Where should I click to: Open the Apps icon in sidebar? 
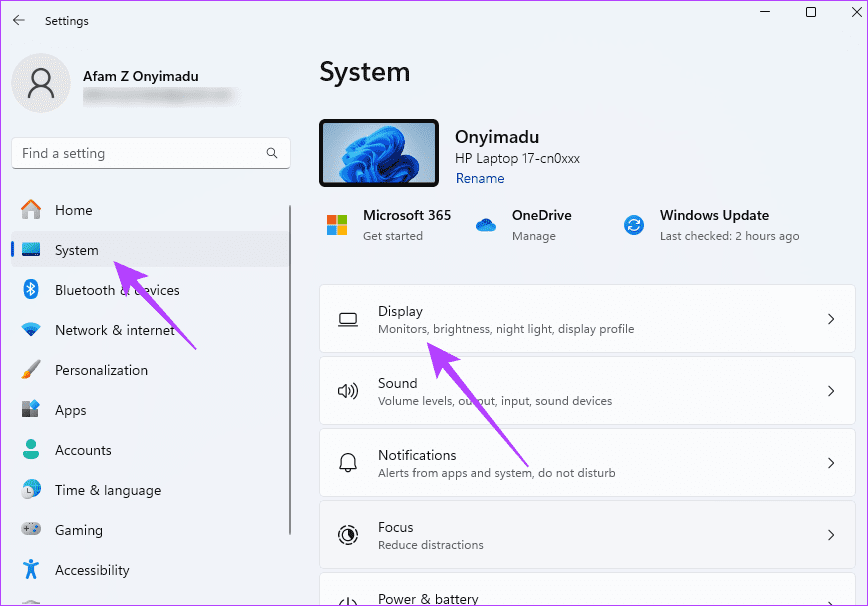tap(31, 410)
